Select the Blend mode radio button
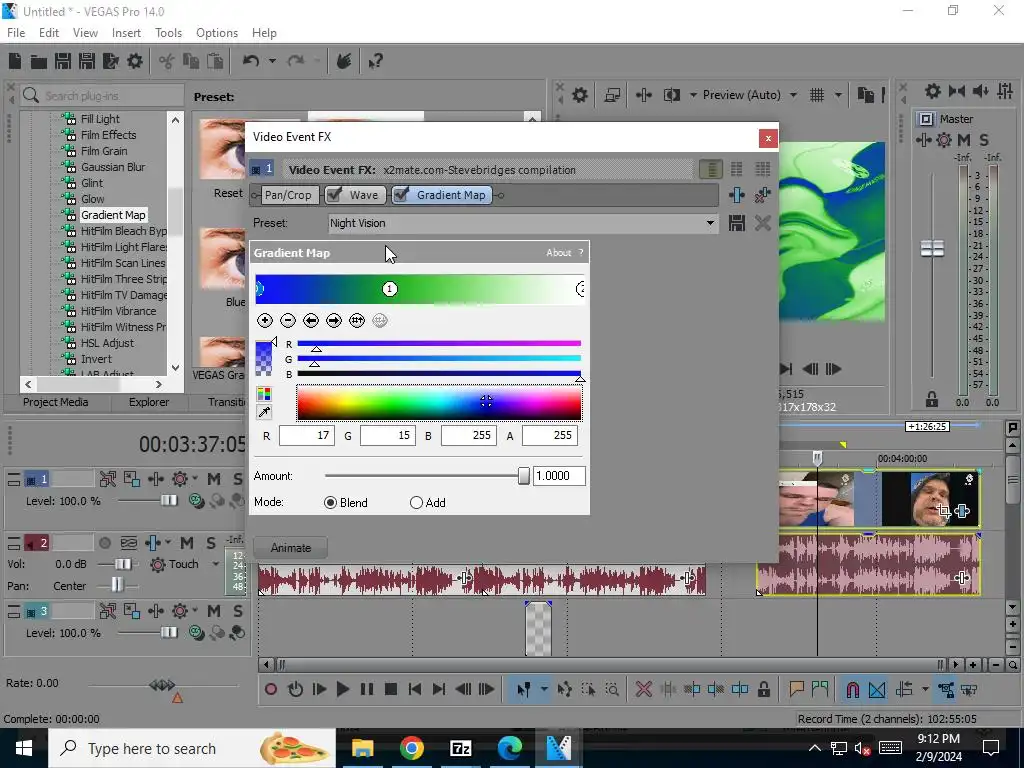Image resolution: width=1024 pixels, height=768 pixels. tap(330, 502)
